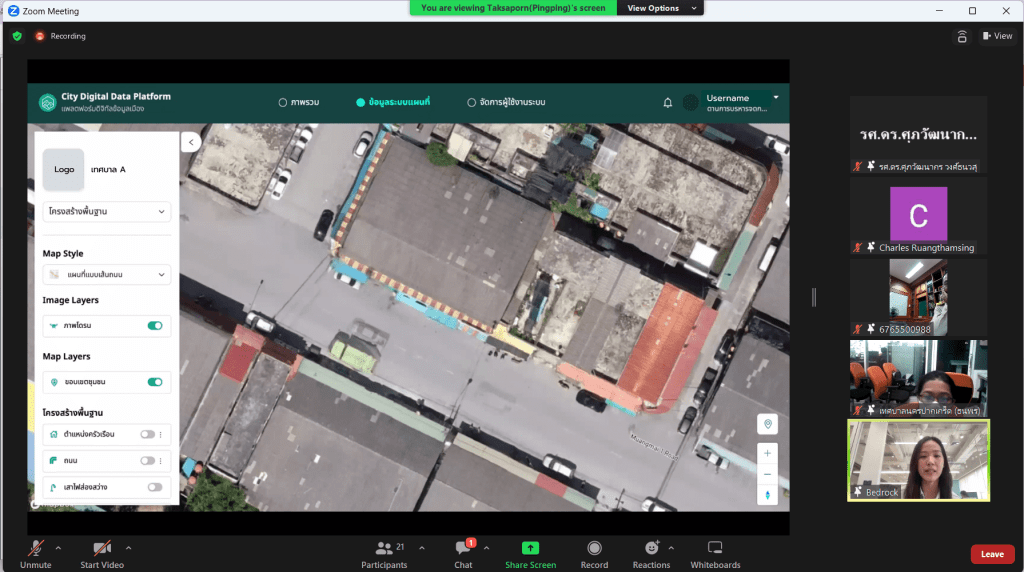Click the Image Layers section heading
Screen dimensions: 1024x572
point(71,300)
